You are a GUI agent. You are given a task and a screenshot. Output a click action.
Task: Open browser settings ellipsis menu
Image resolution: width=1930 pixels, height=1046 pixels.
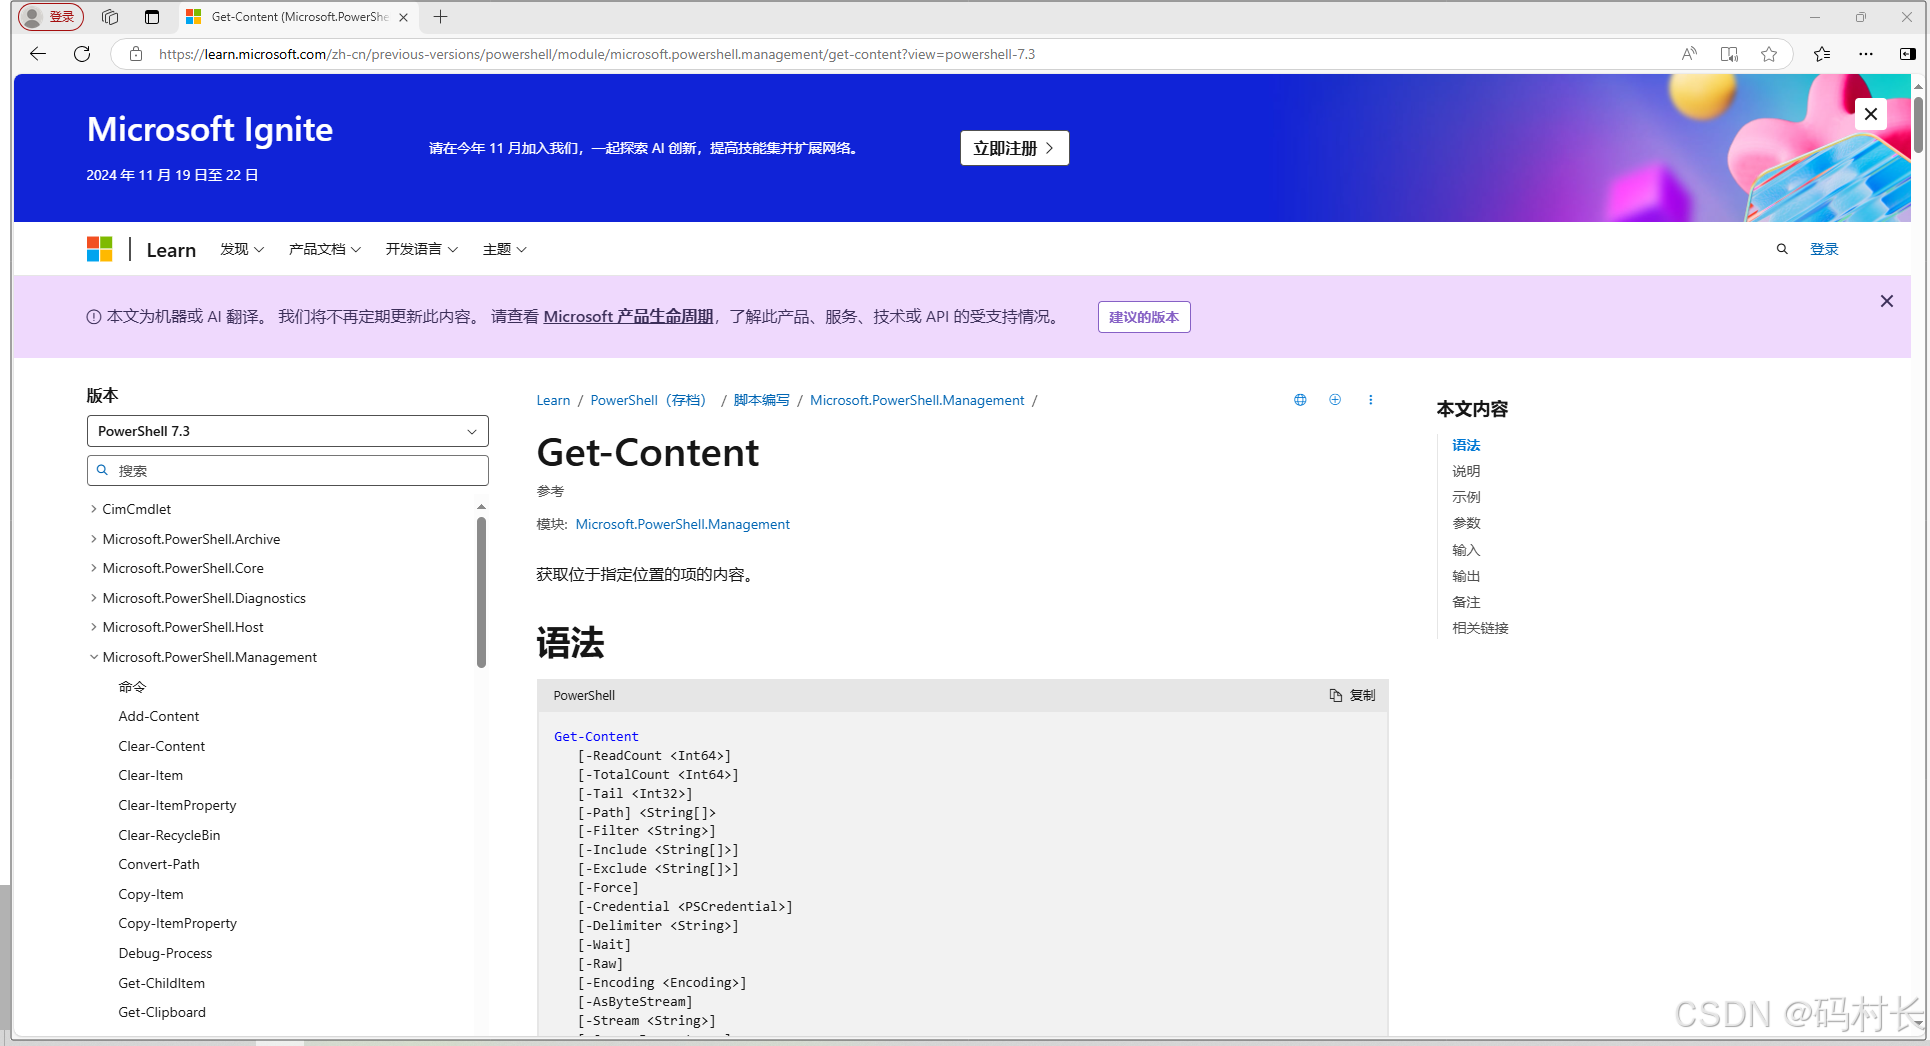pos(1866,54)
